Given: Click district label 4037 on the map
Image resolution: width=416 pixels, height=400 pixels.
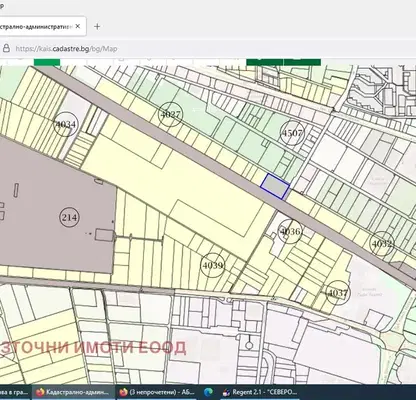Looking at the screenshot, I should click(x=338, y=293).
